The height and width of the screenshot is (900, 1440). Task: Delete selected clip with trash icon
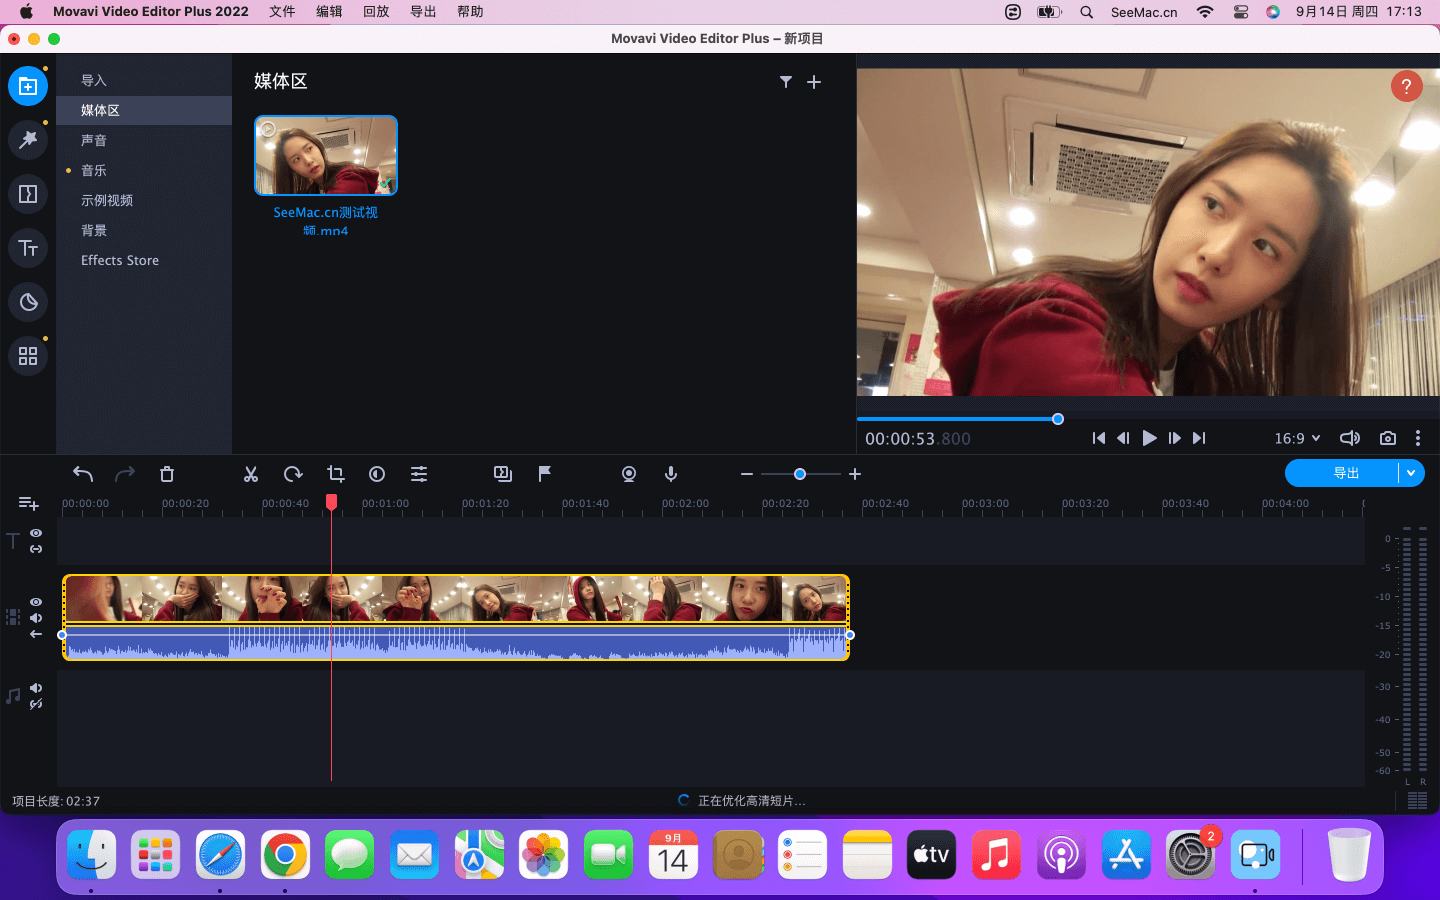click(167, 474)
